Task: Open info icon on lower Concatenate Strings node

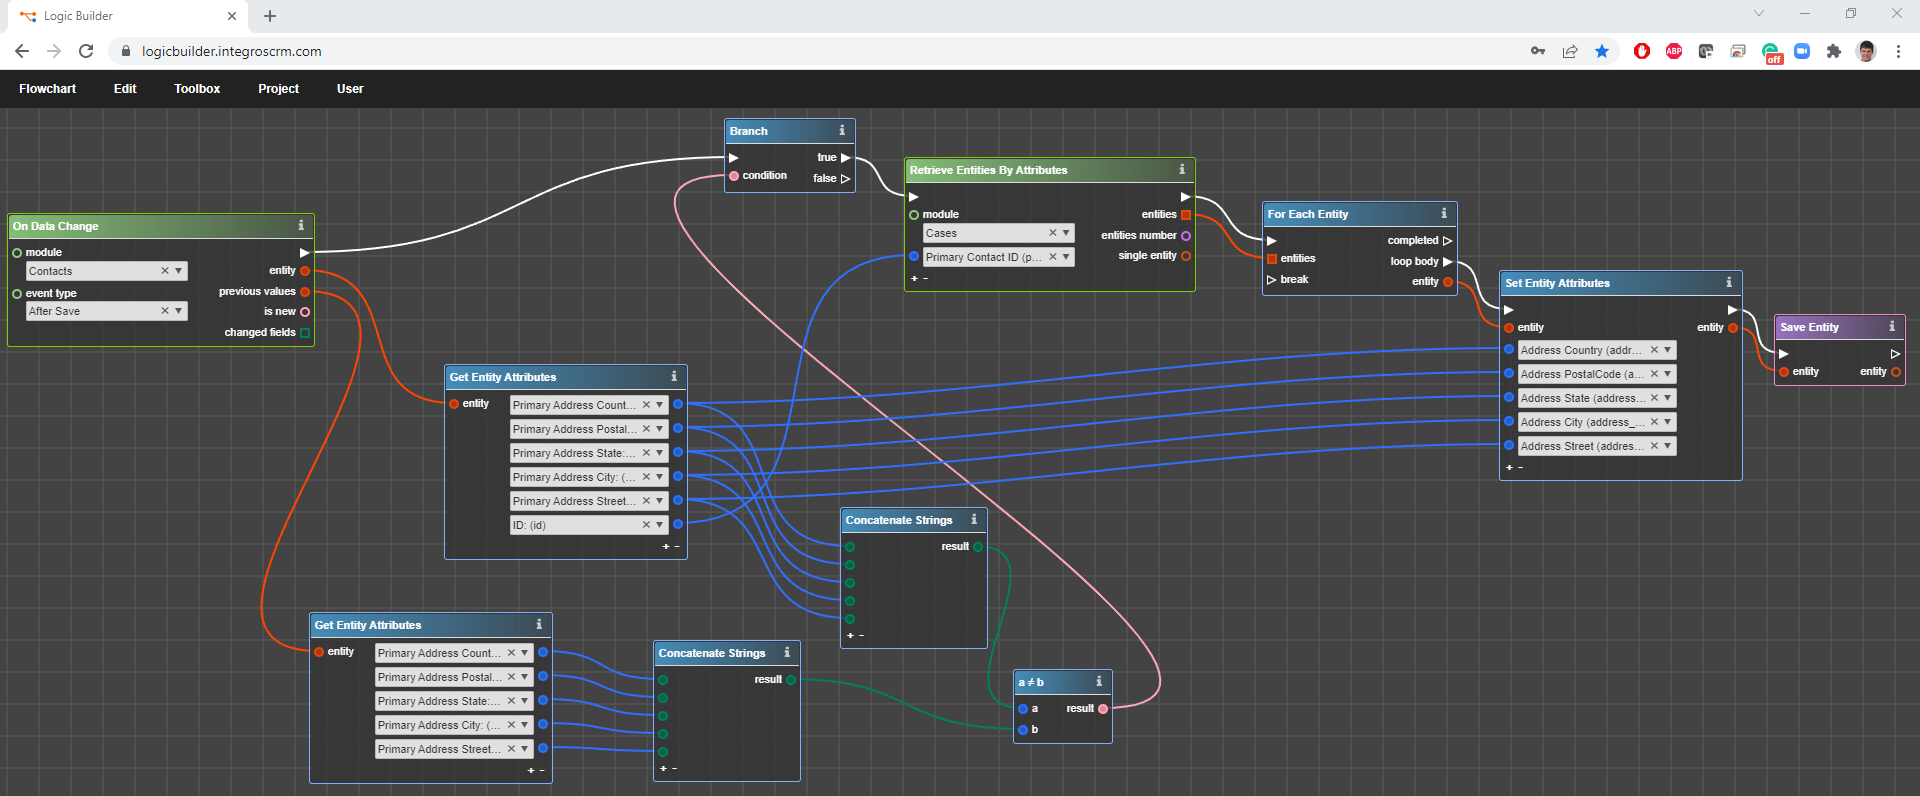Action: 787,652
